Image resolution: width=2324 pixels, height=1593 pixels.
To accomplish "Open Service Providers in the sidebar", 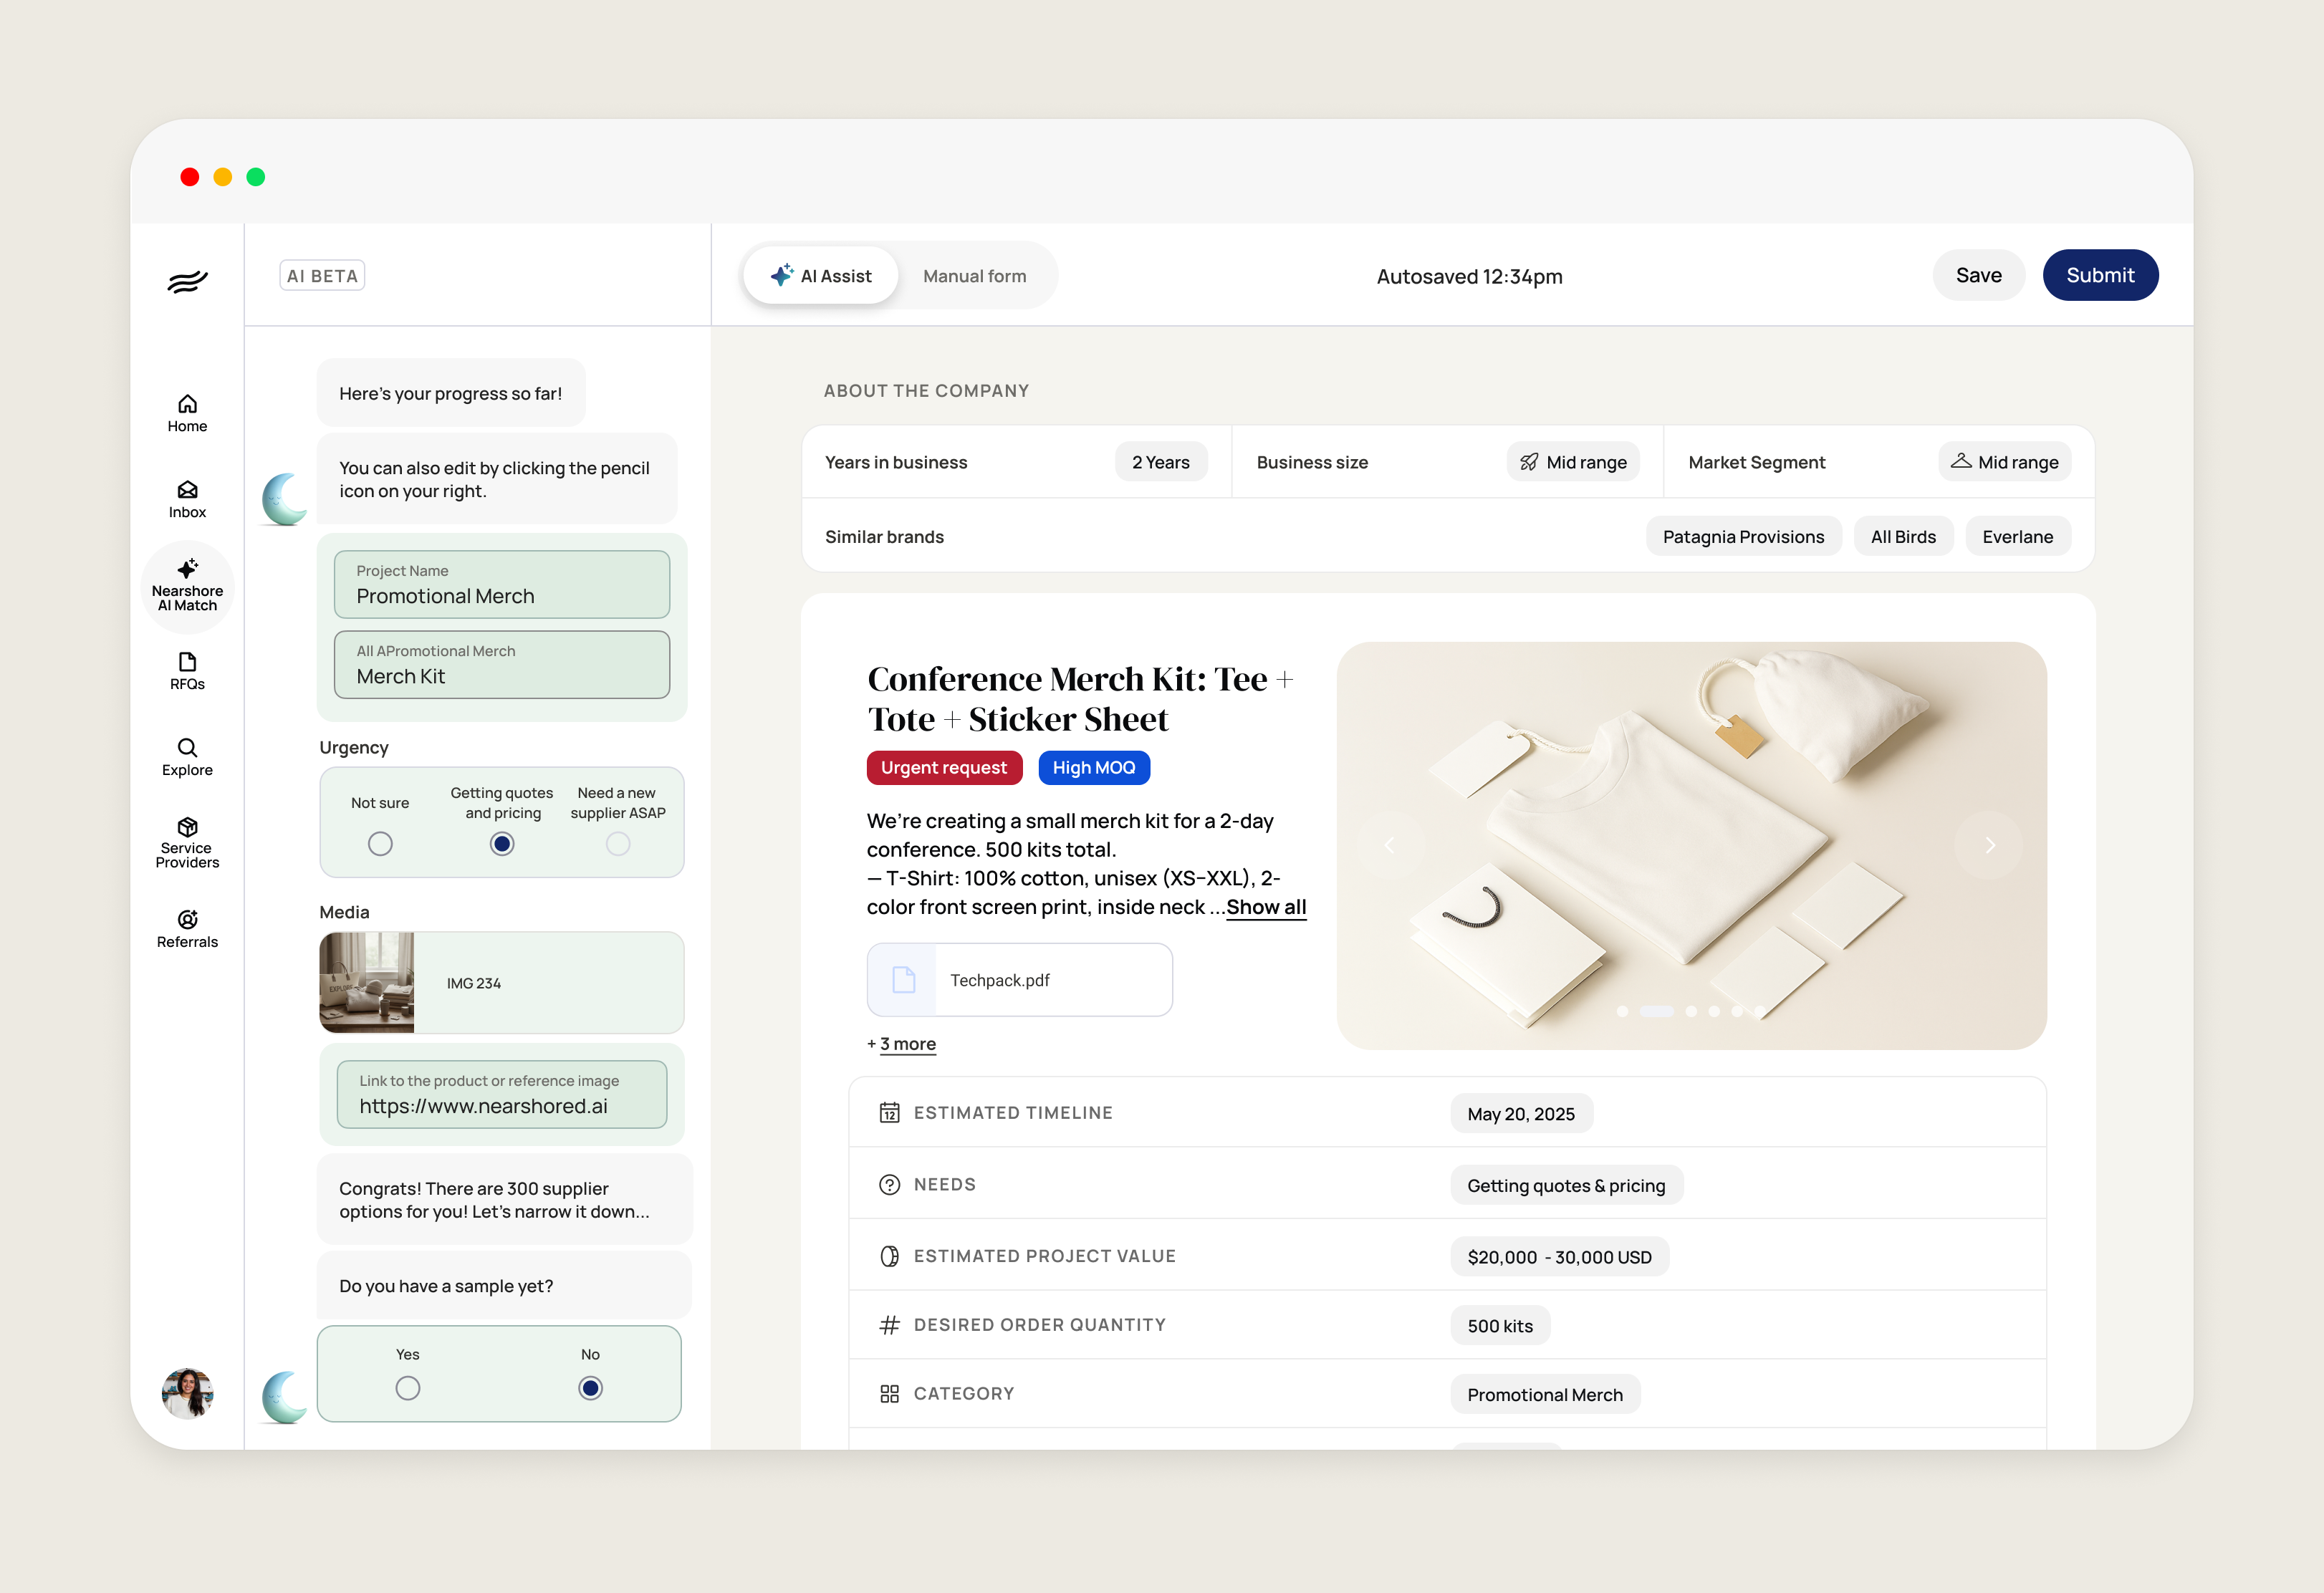I will [187, 842].
